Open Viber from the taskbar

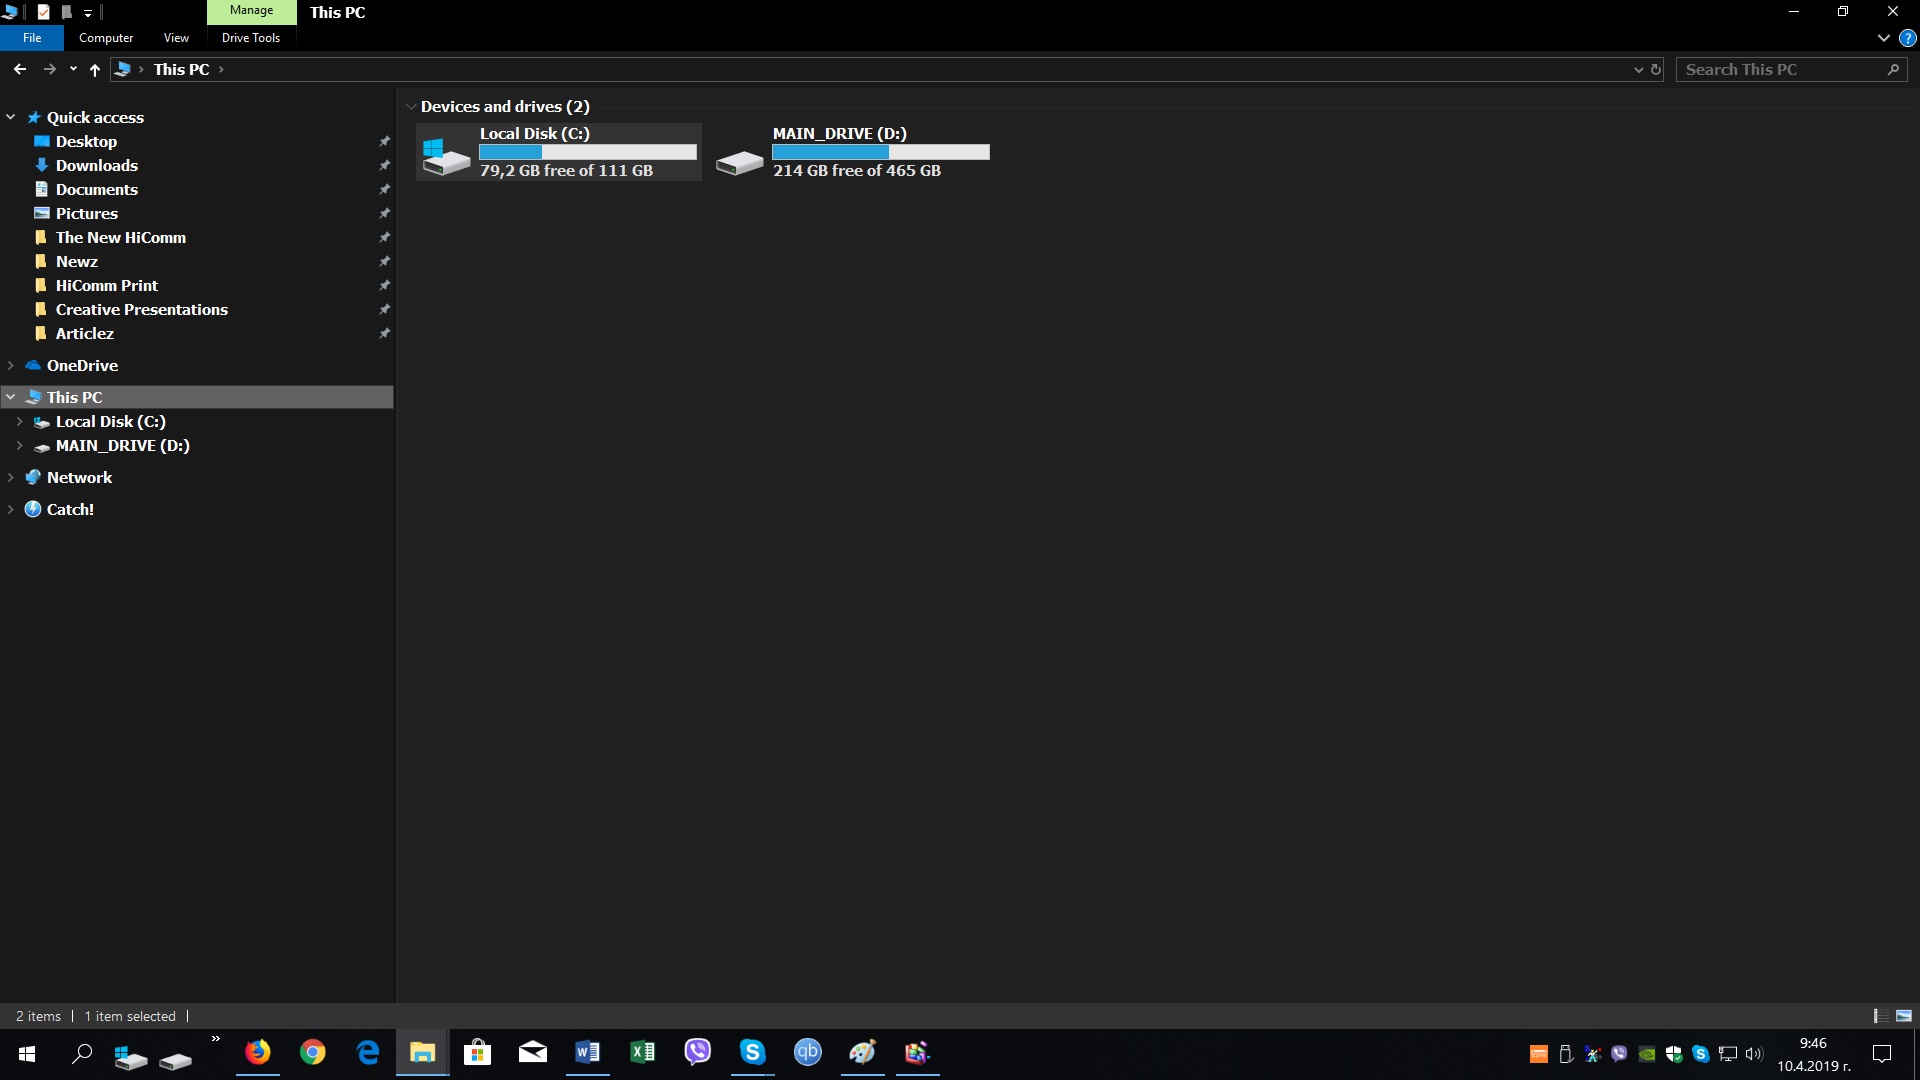tap(697, 1052)
